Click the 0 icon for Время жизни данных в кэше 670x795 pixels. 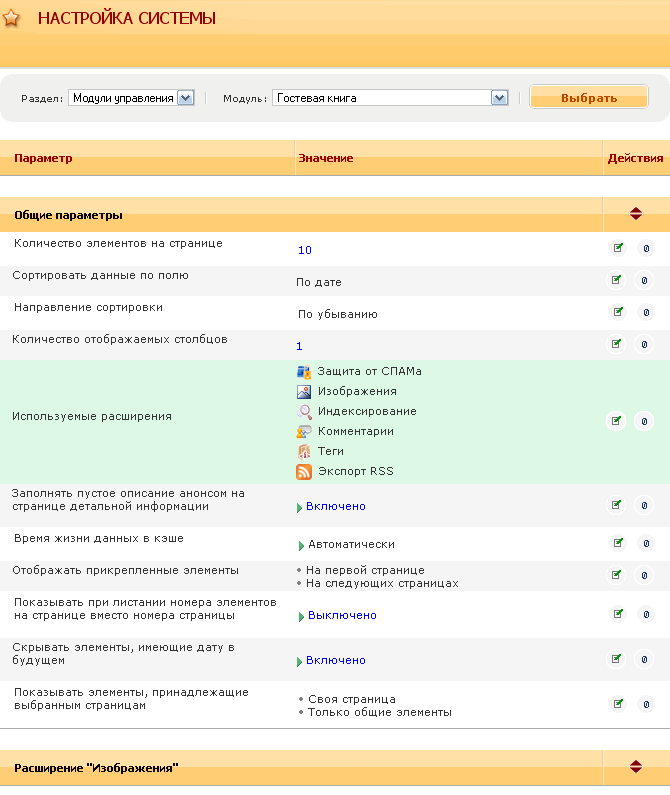(645, 543)
